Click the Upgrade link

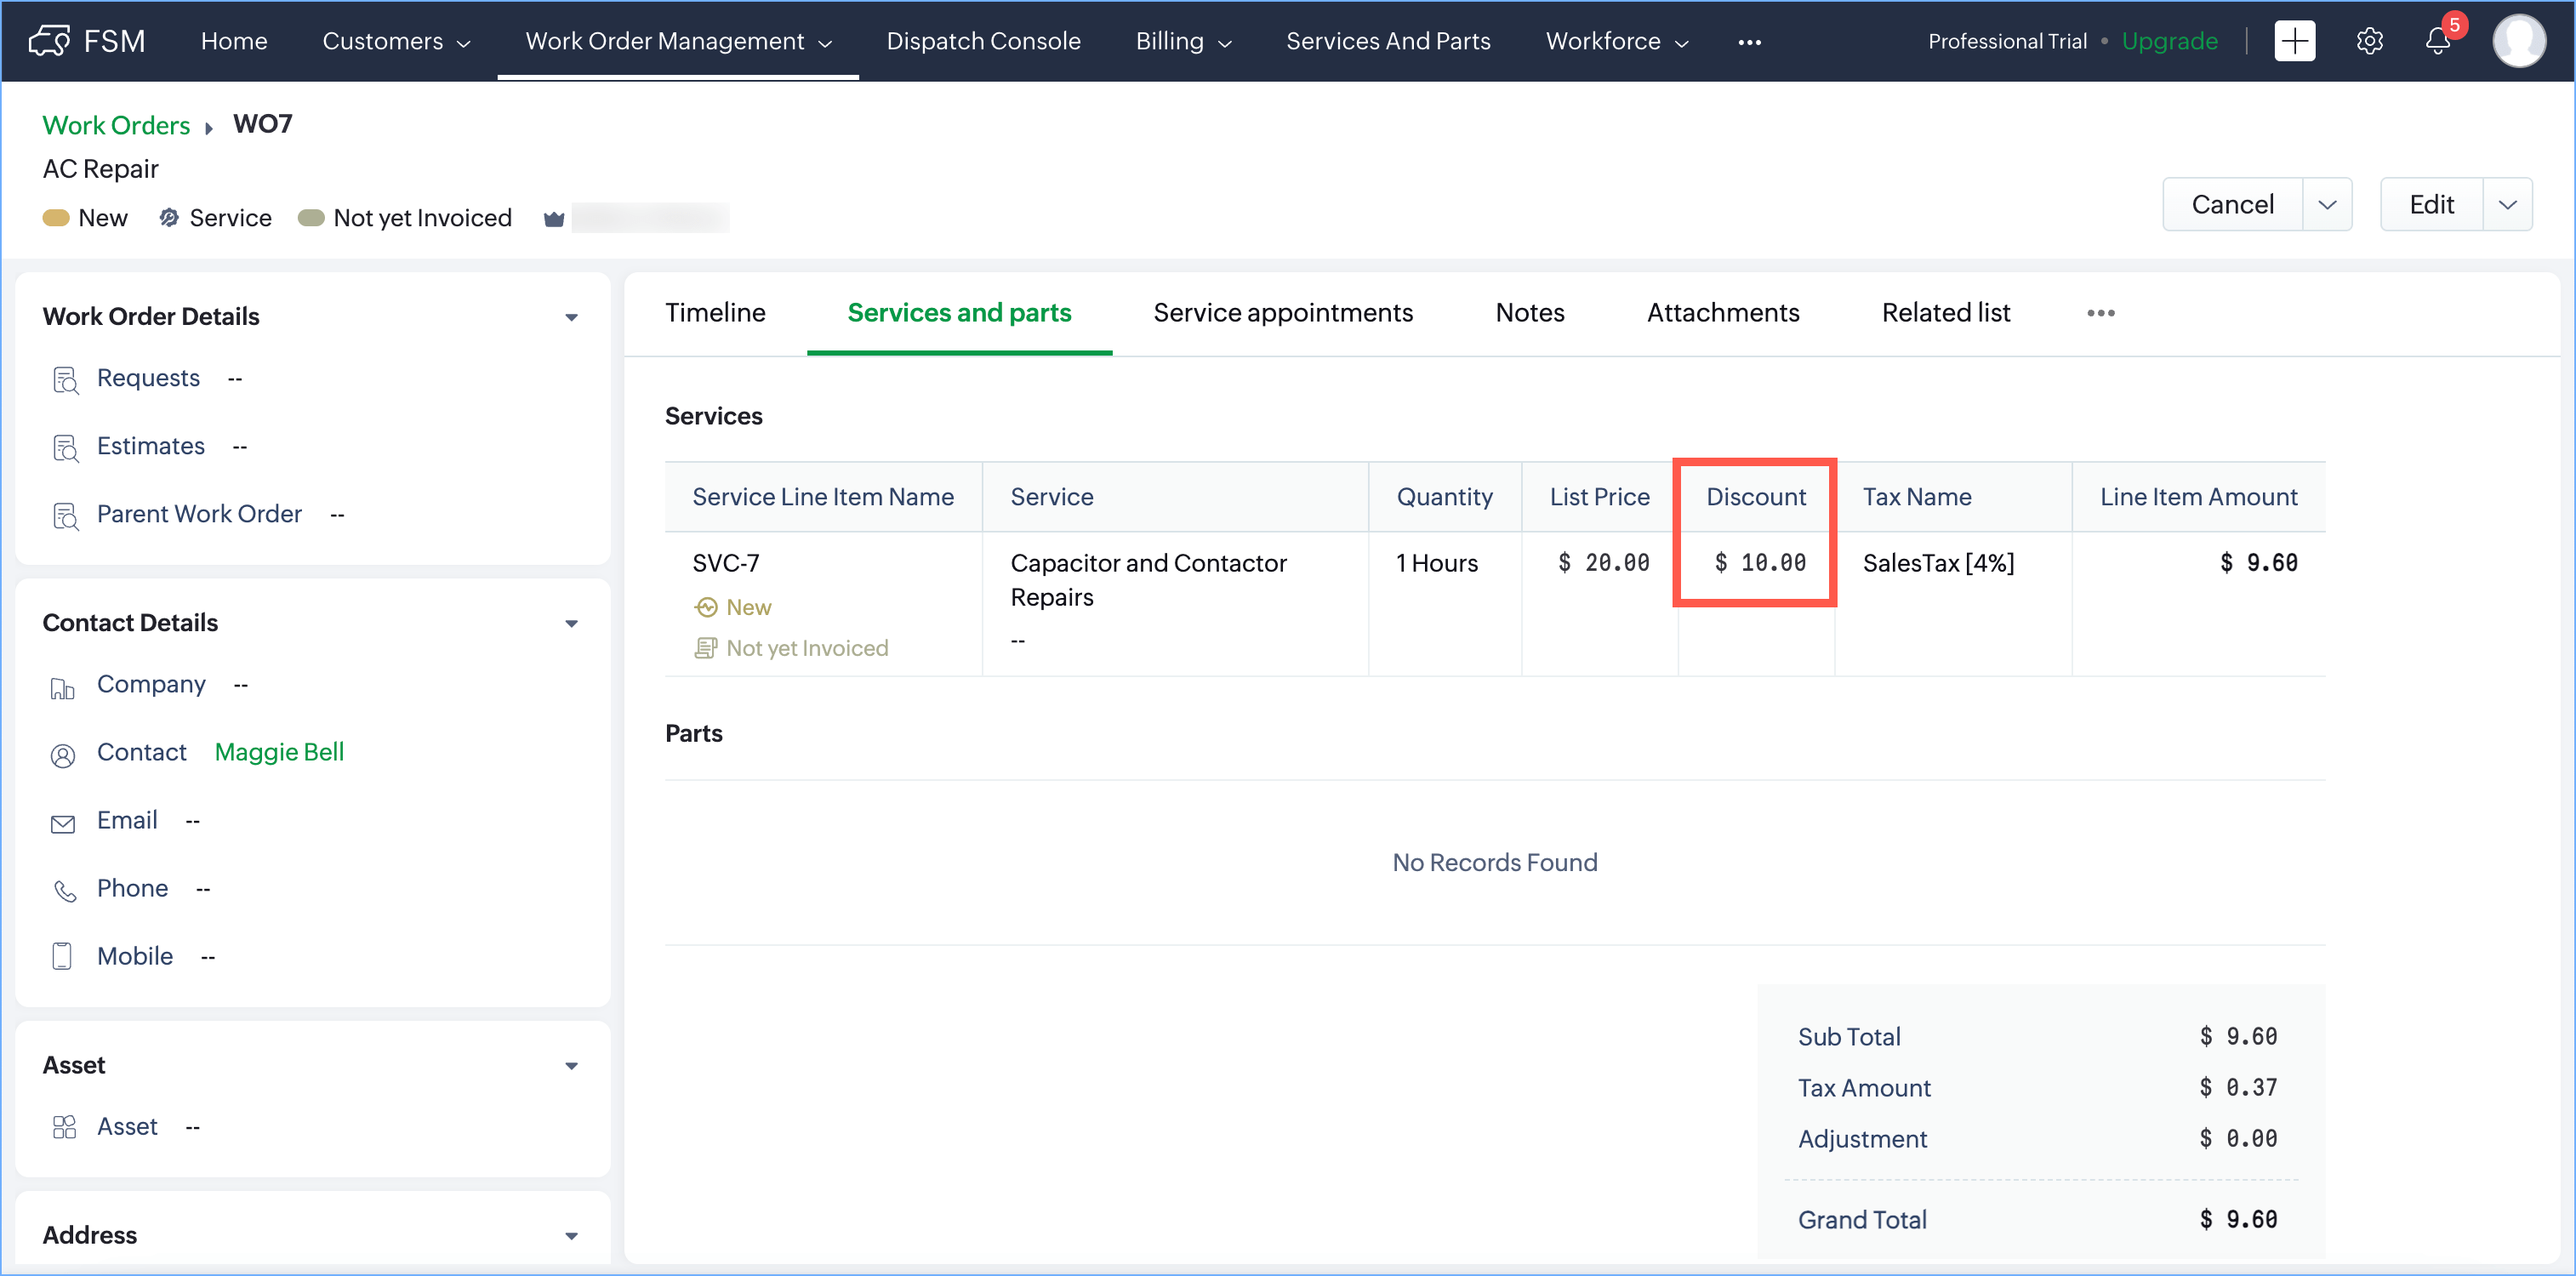[x=2169, y=41]
